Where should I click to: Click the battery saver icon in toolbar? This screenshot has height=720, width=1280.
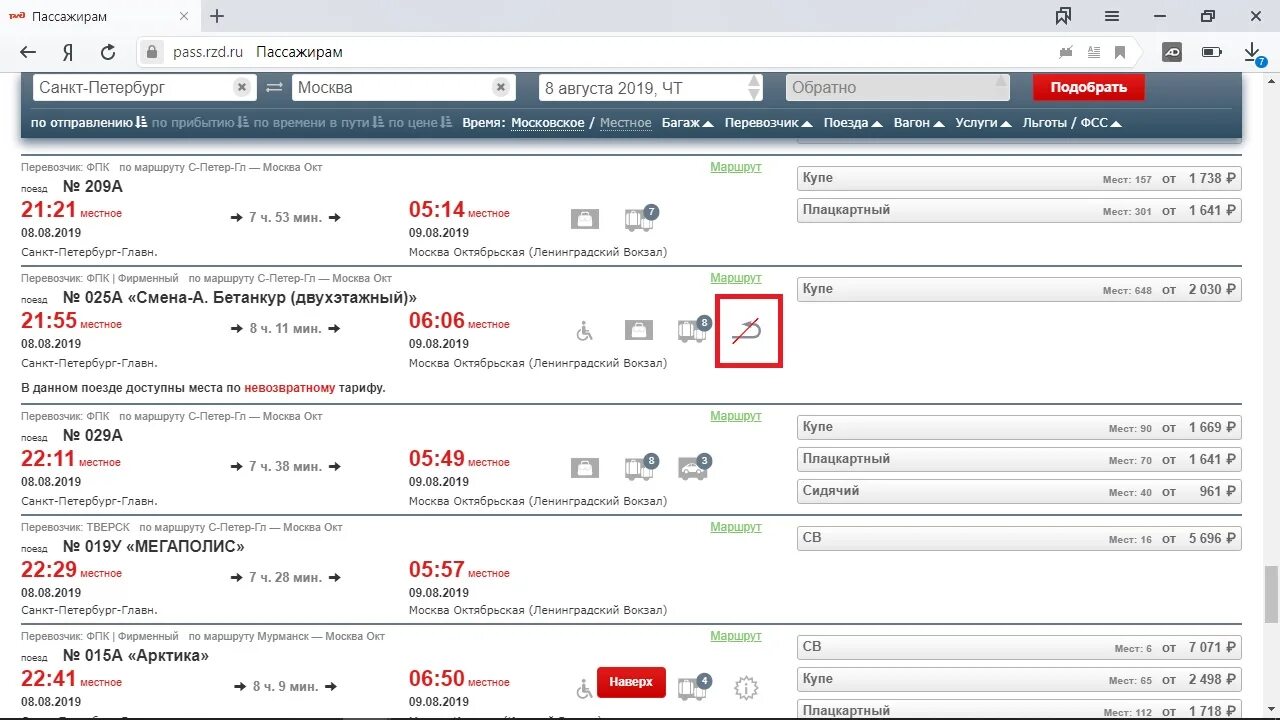pyautogui.click(x=1212, y=52)
